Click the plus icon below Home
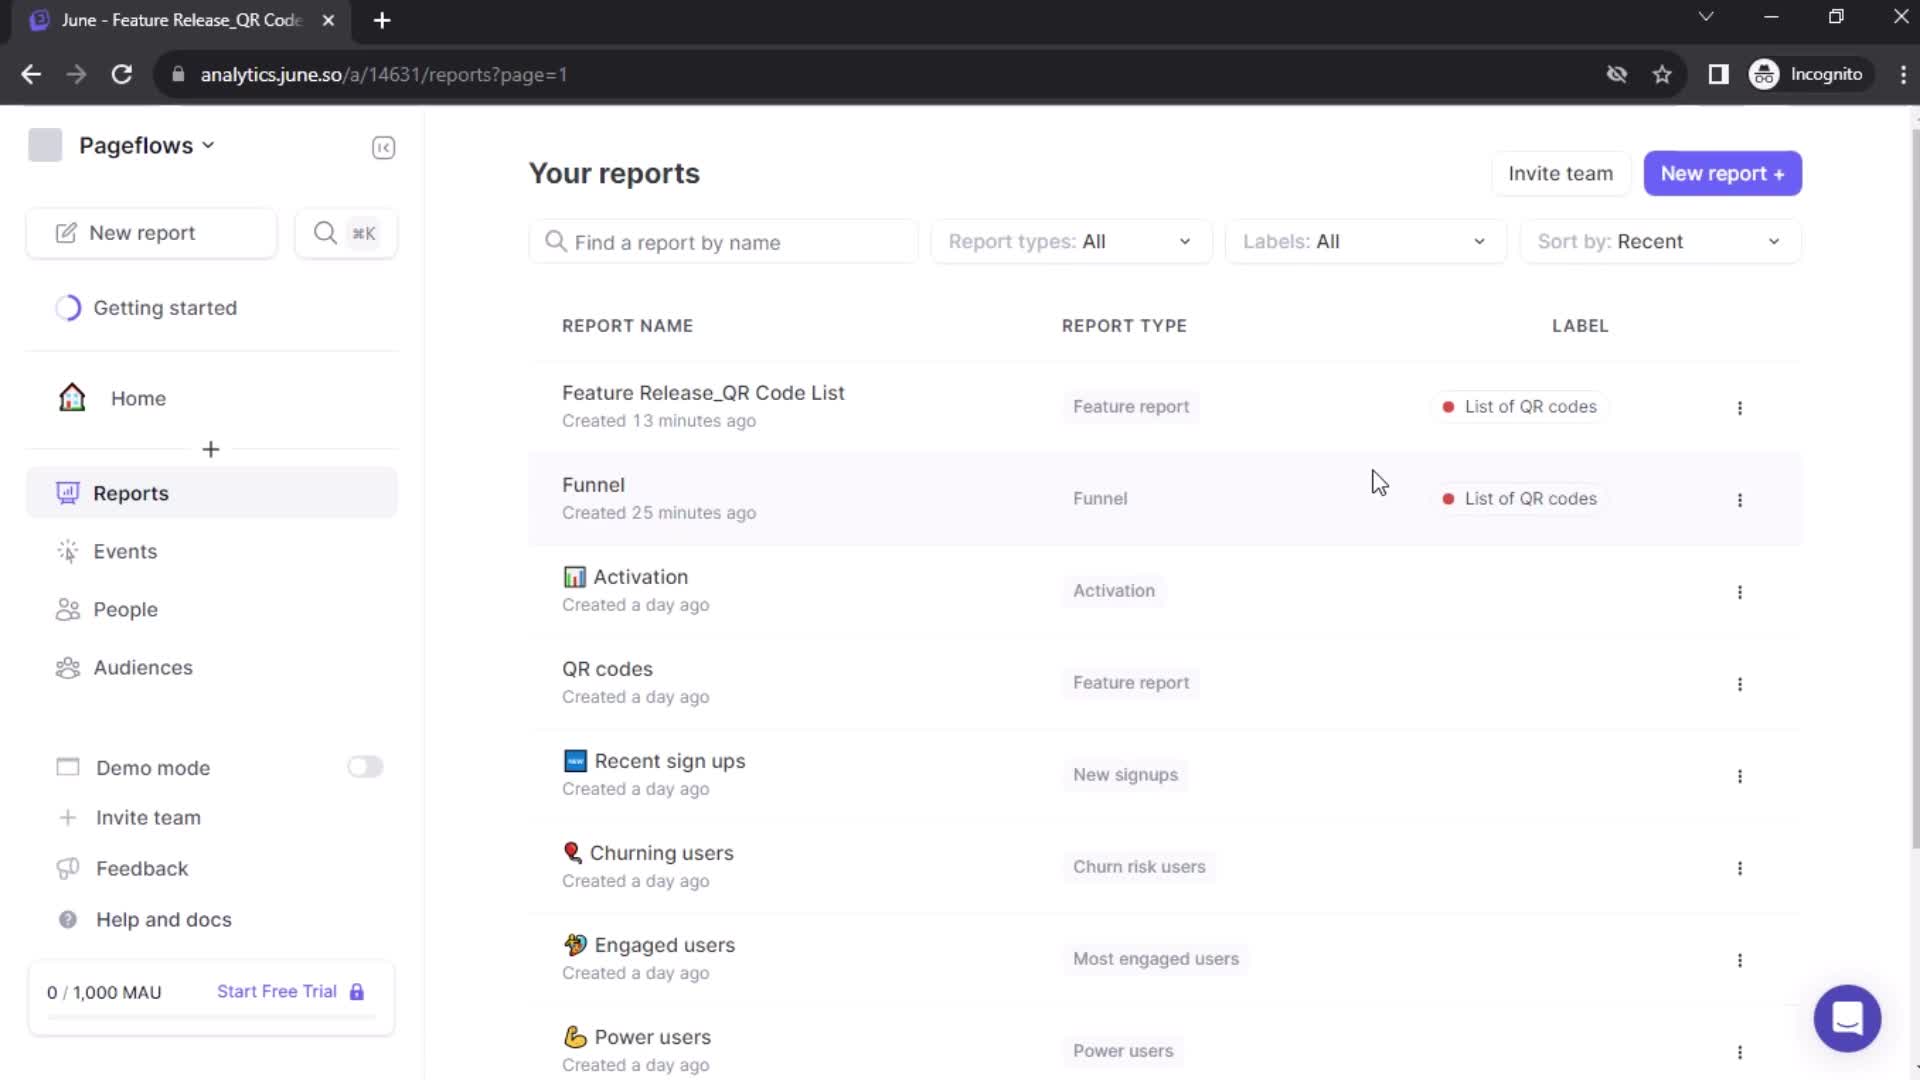The height and width of the screenshot is (1080, 1920). tap(210, 450)
